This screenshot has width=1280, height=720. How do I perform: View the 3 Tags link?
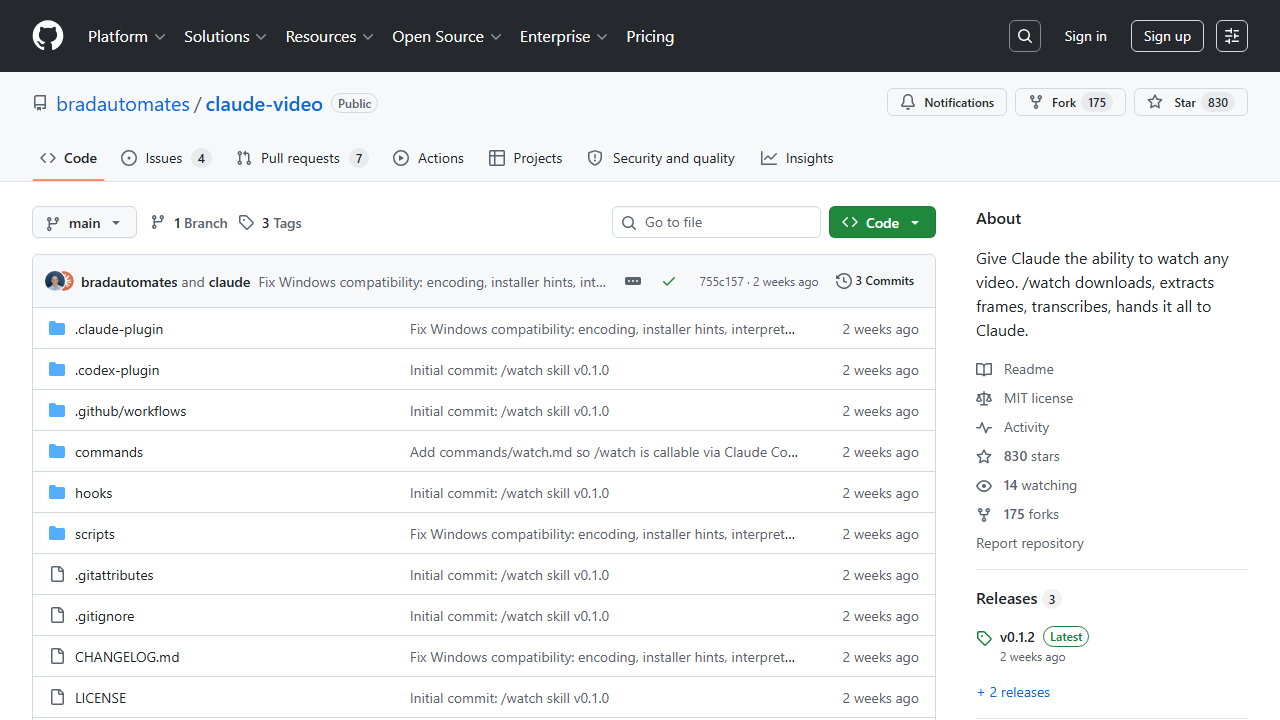[270, 223]
